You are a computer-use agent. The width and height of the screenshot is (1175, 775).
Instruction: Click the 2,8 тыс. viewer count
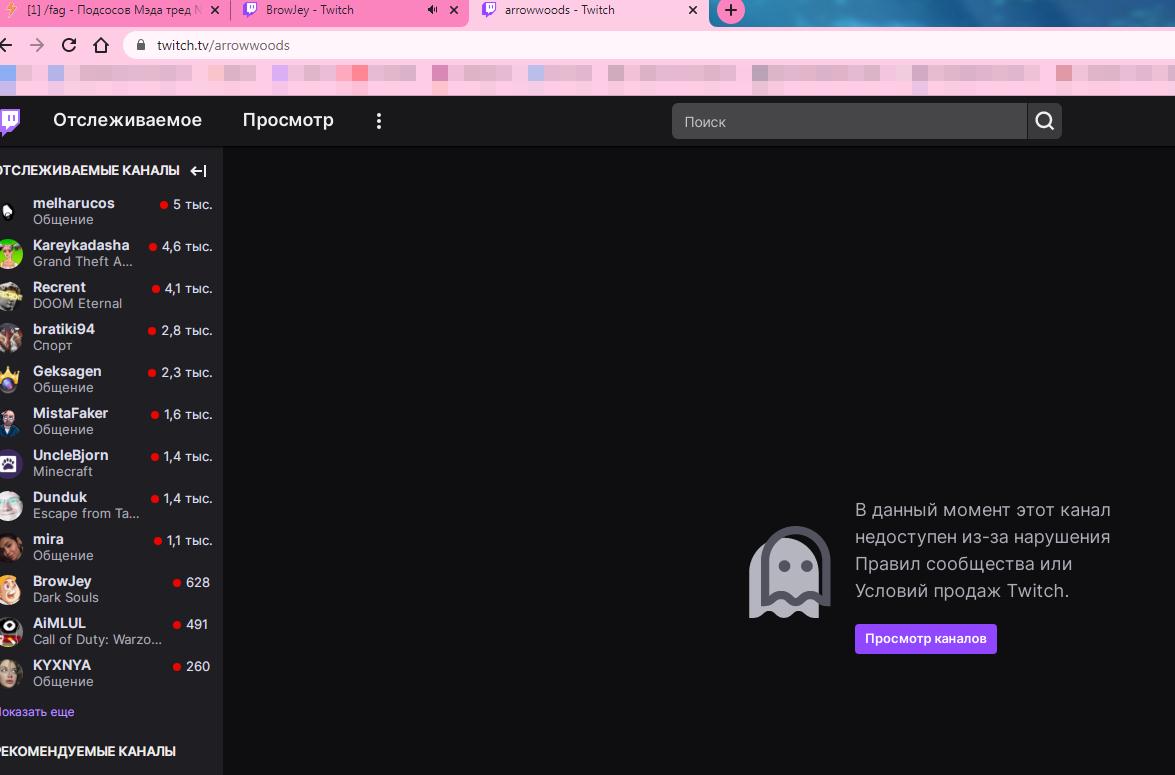pyautogui.click(x=187, y=331)
